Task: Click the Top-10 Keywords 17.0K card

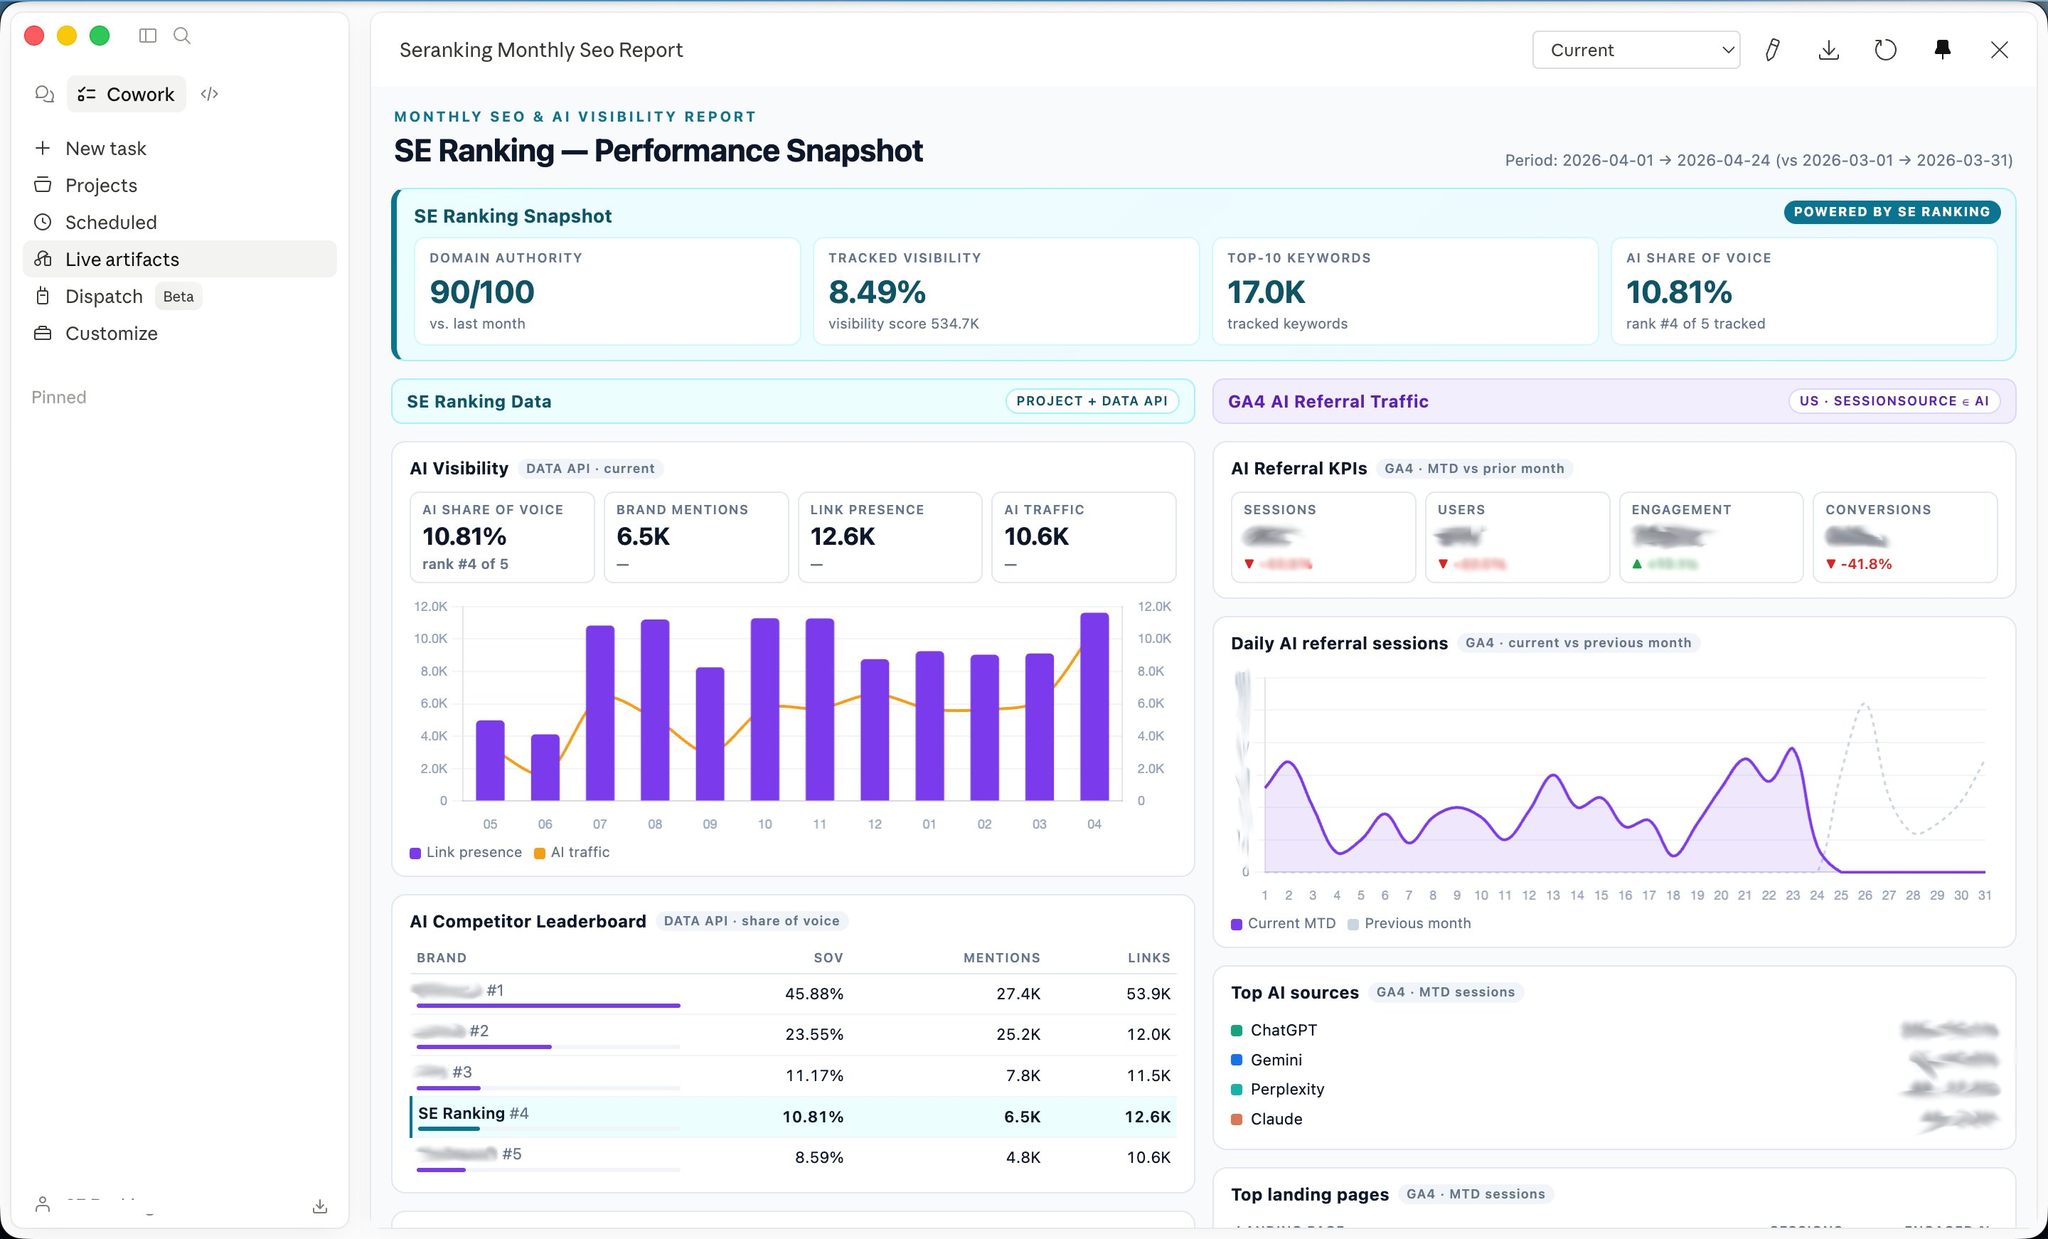Action: pyautogui.click(x=1405, y=291)
